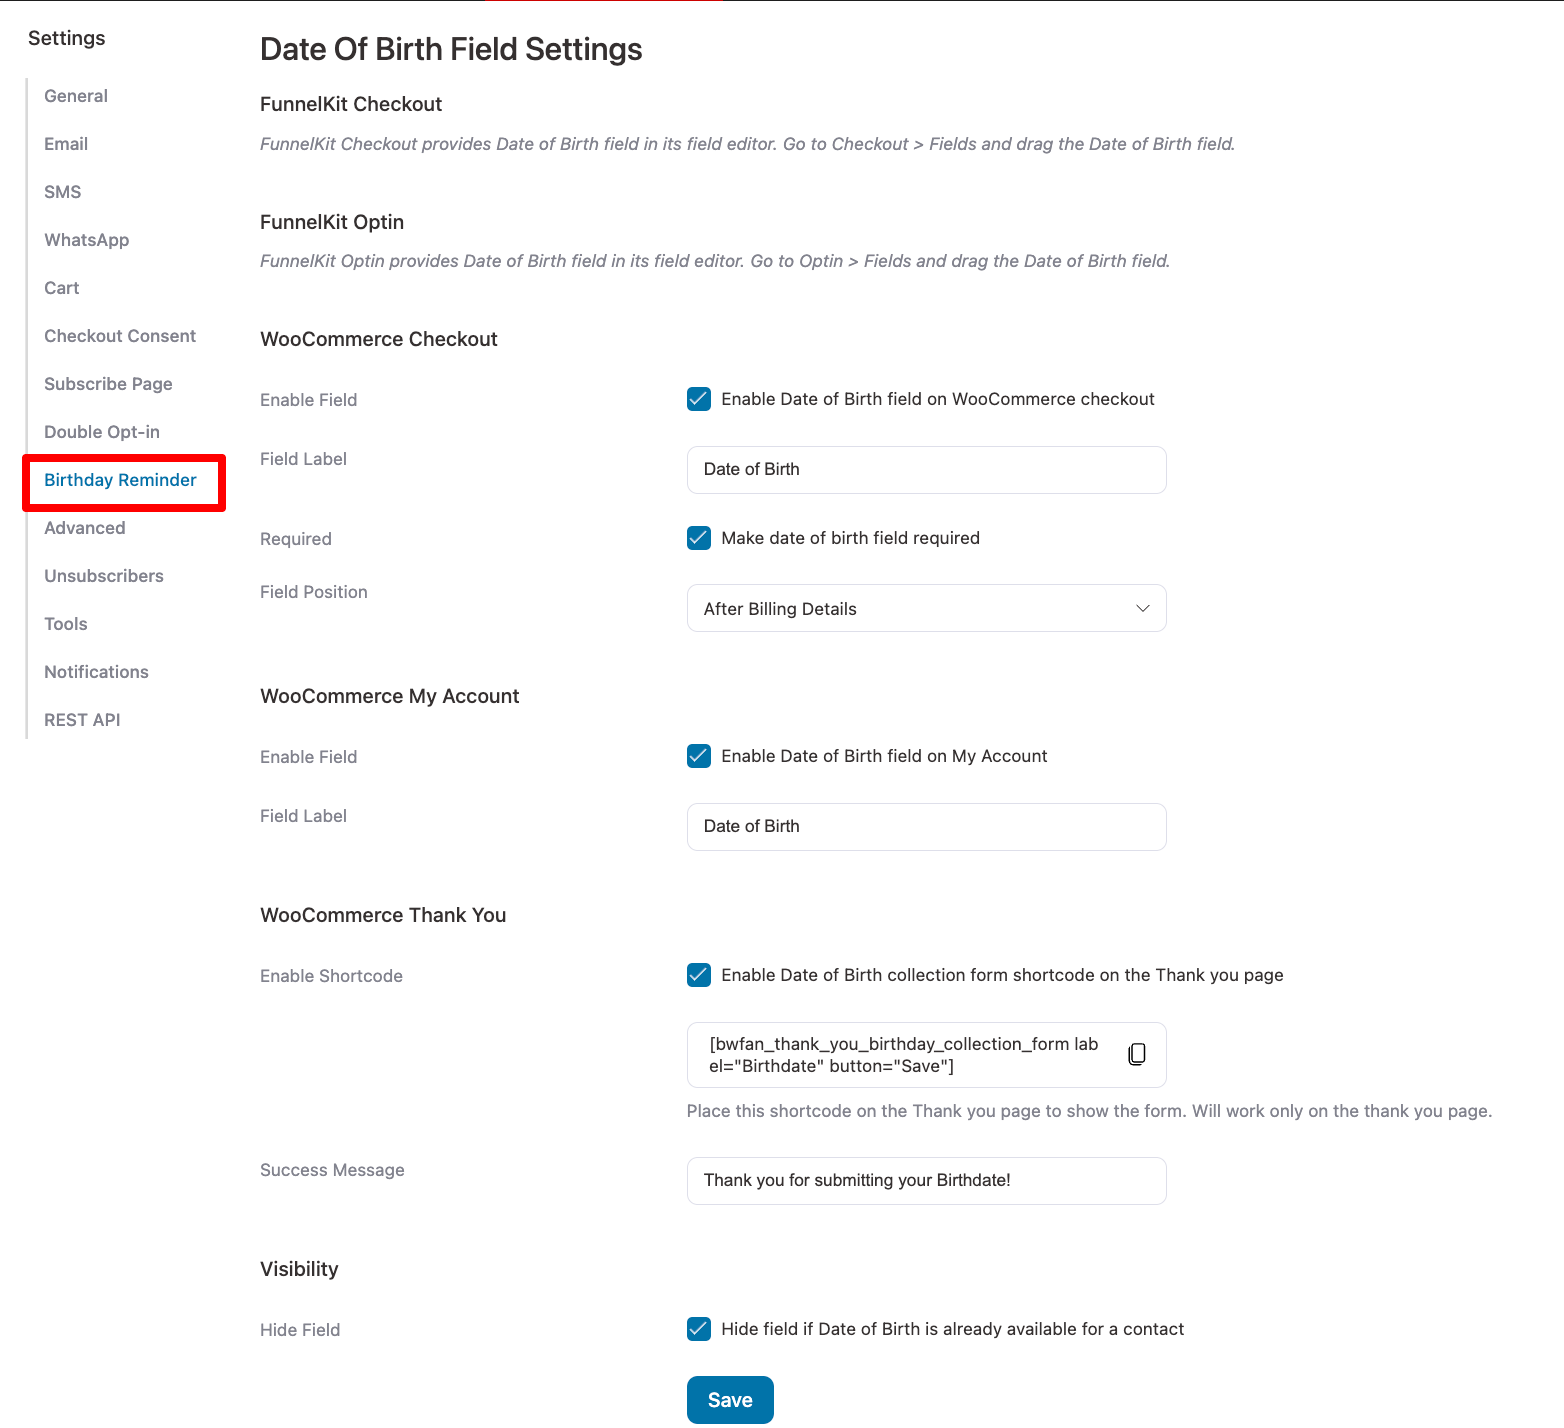
Task: Click the WooCommerce My Account heading
Action: point(390,696)
